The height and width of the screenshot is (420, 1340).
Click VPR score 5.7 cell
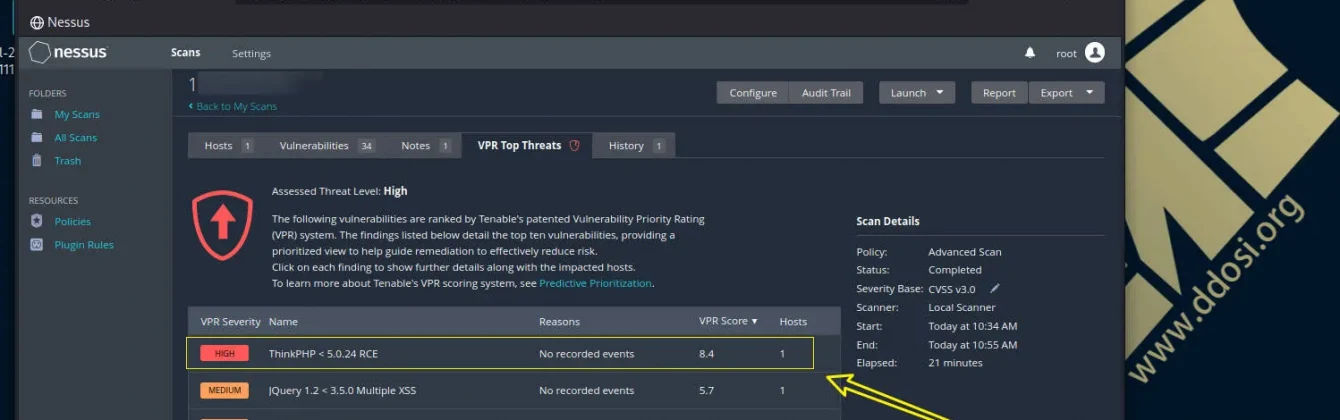pyautogui.click(x=706, y=390)
